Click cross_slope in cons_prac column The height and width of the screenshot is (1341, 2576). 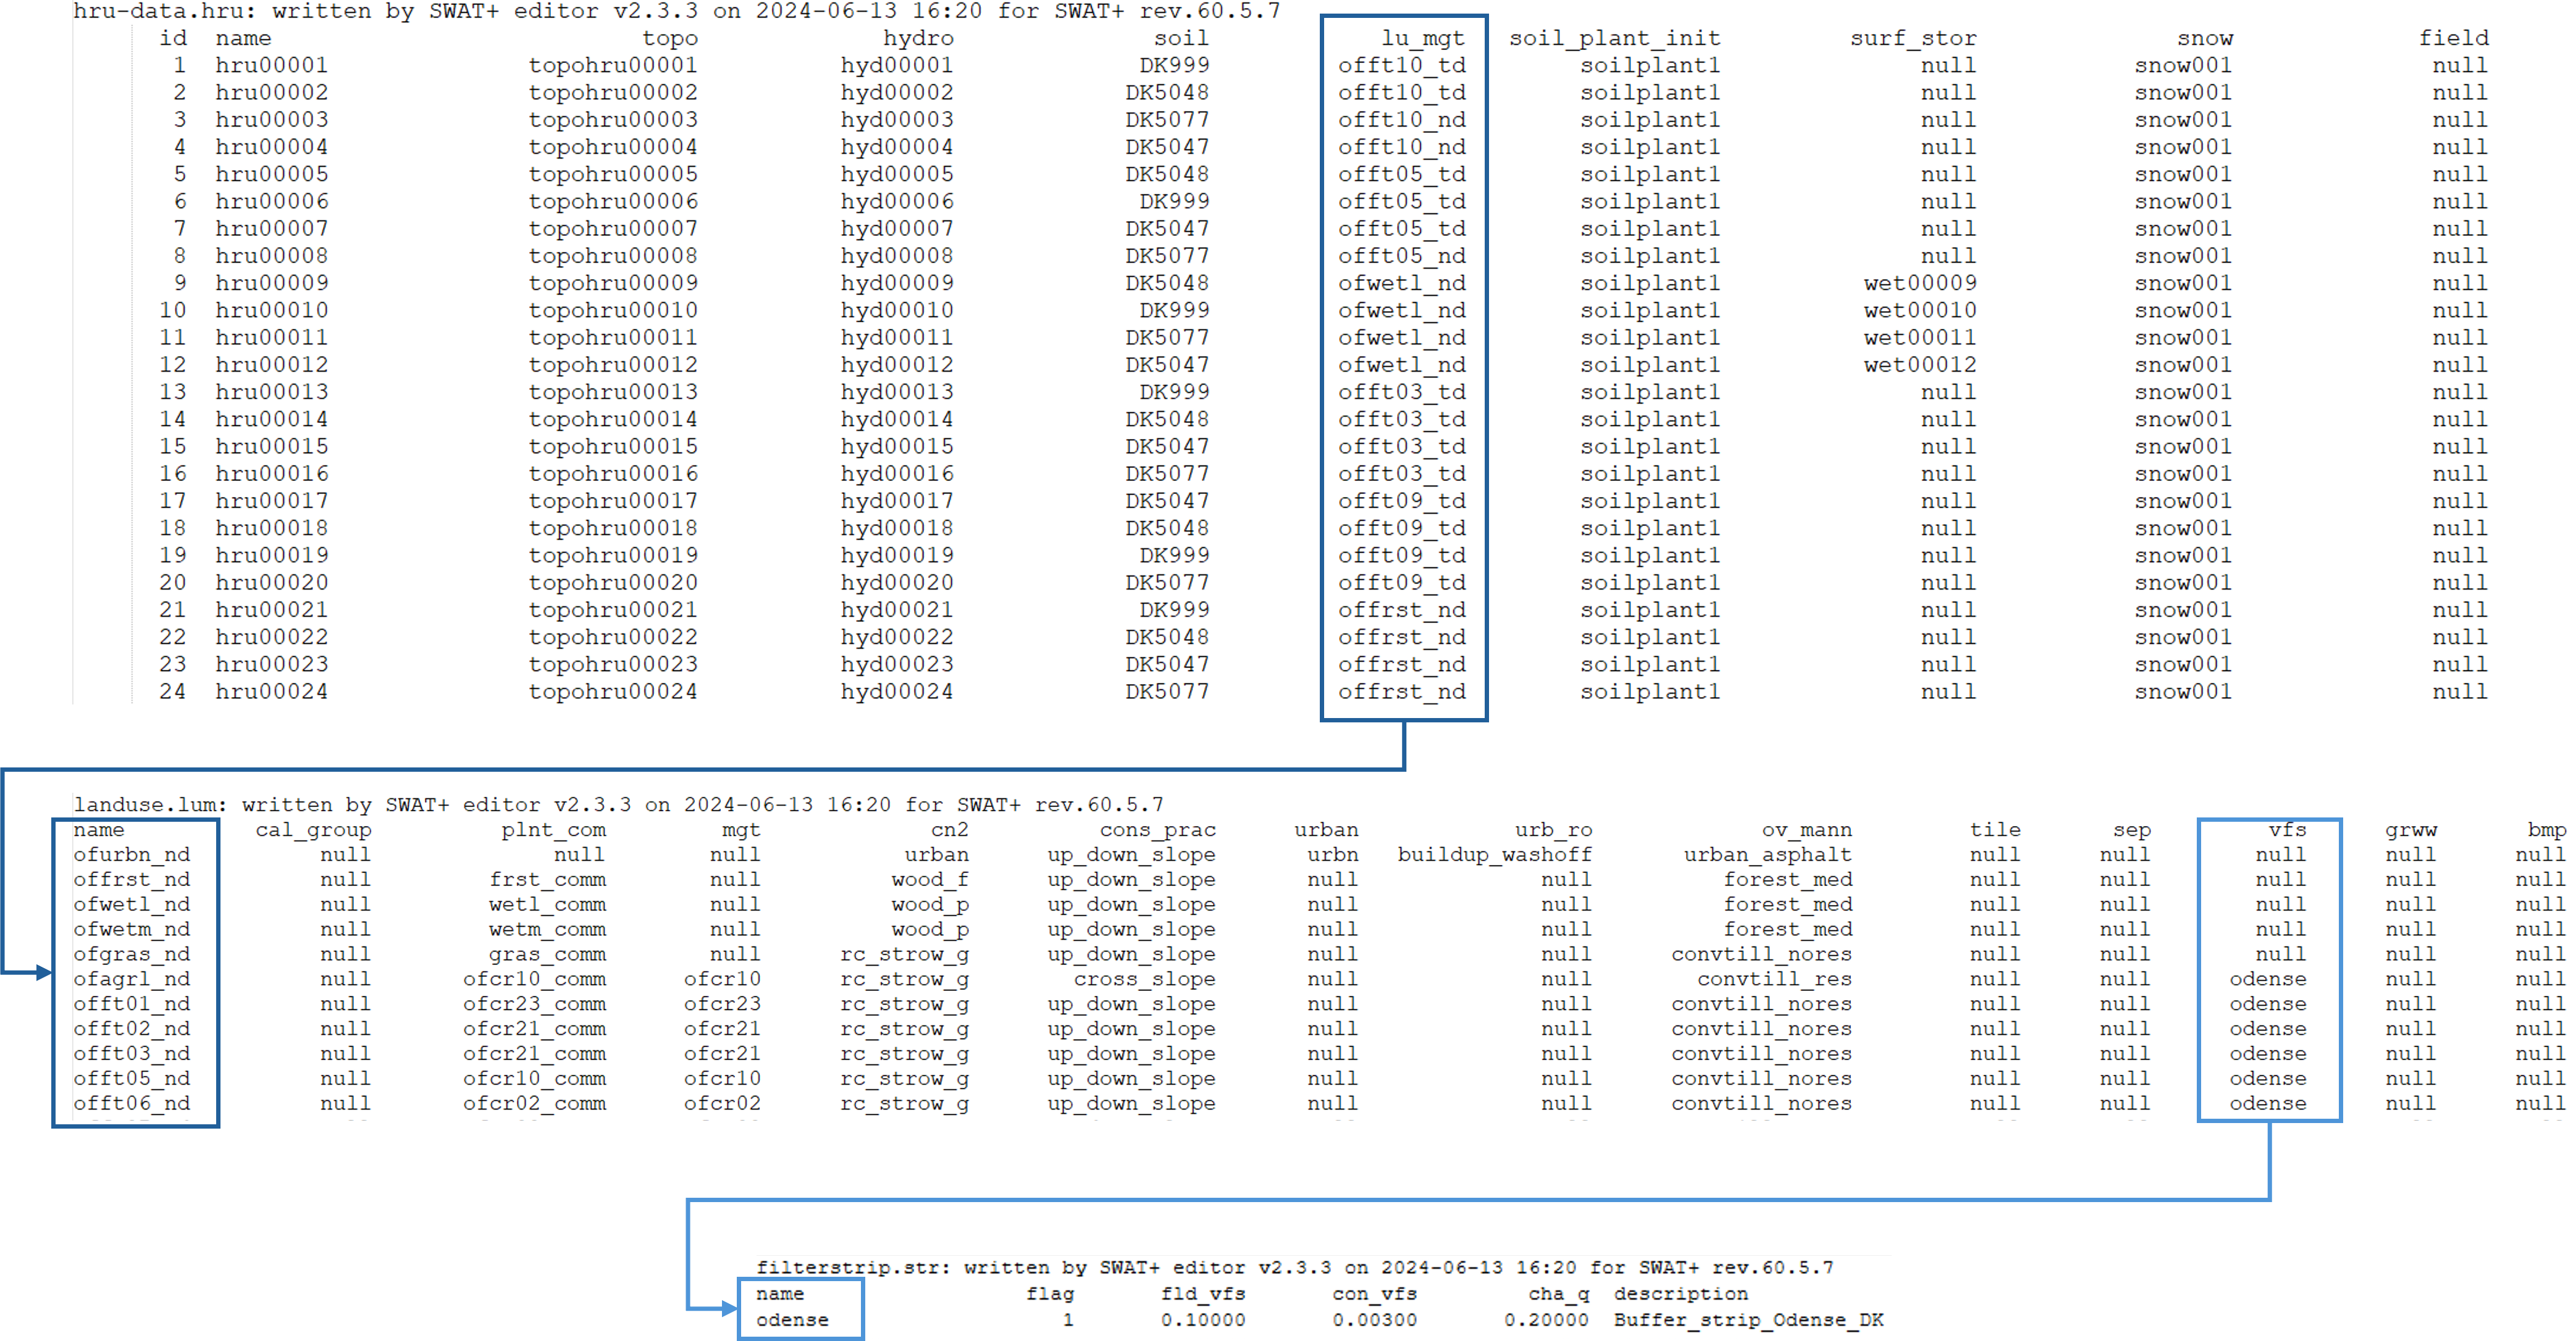(1144, 979)
